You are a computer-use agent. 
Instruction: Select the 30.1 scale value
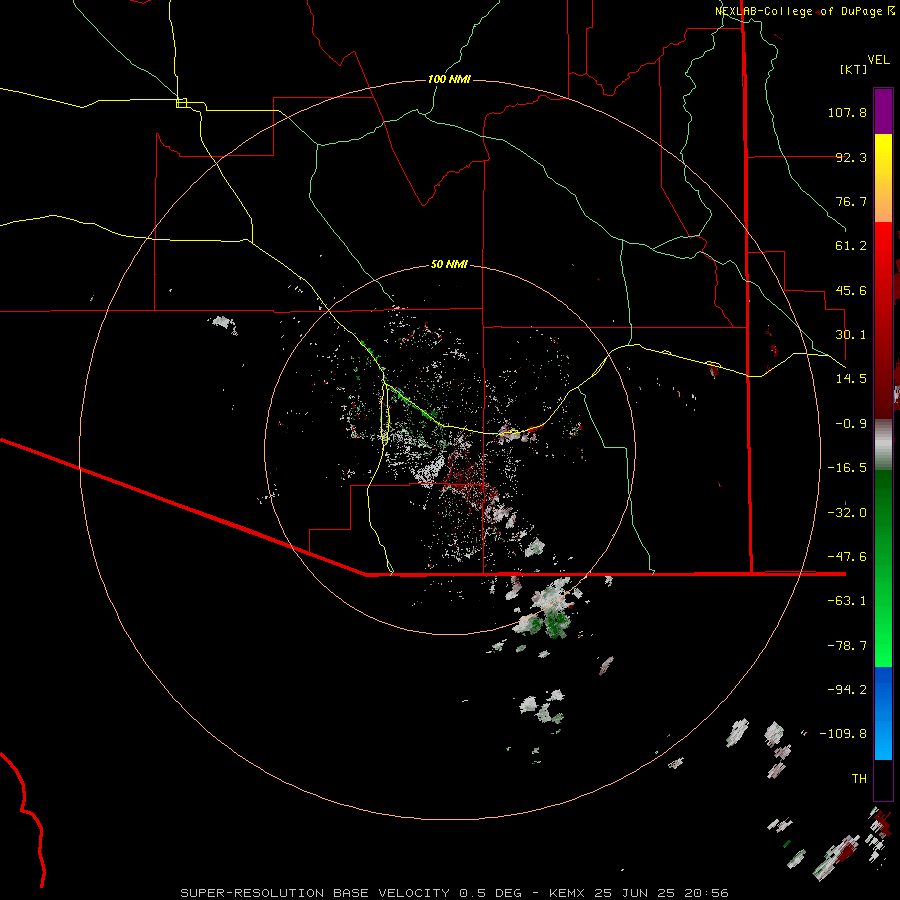[851, 335]
